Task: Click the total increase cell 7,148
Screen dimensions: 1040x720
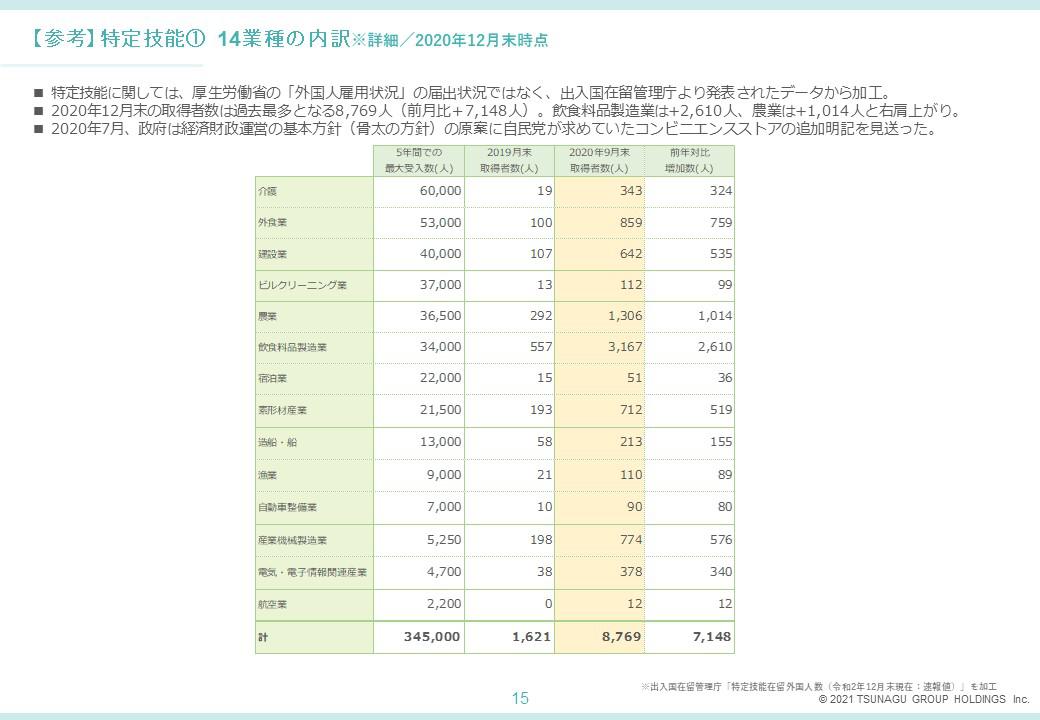Action: [x=710, y=637]
